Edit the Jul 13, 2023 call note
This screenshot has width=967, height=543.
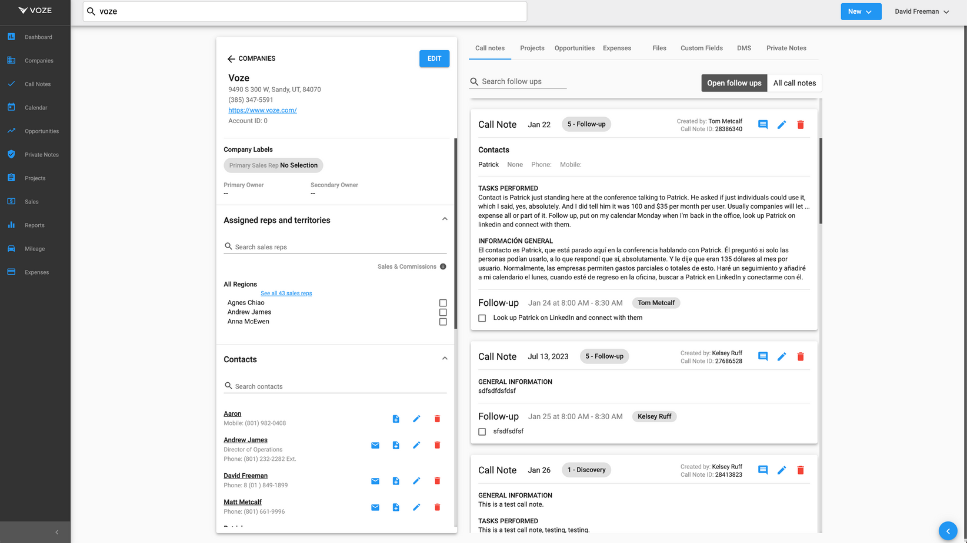tap(781, 357)
